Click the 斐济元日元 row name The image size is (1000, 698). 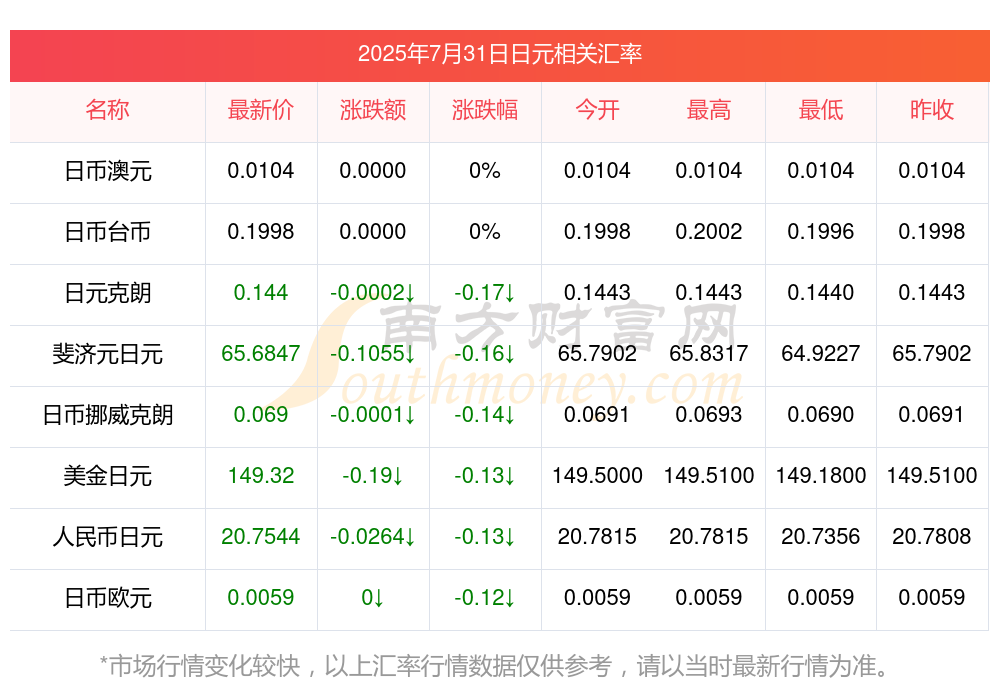108,353
